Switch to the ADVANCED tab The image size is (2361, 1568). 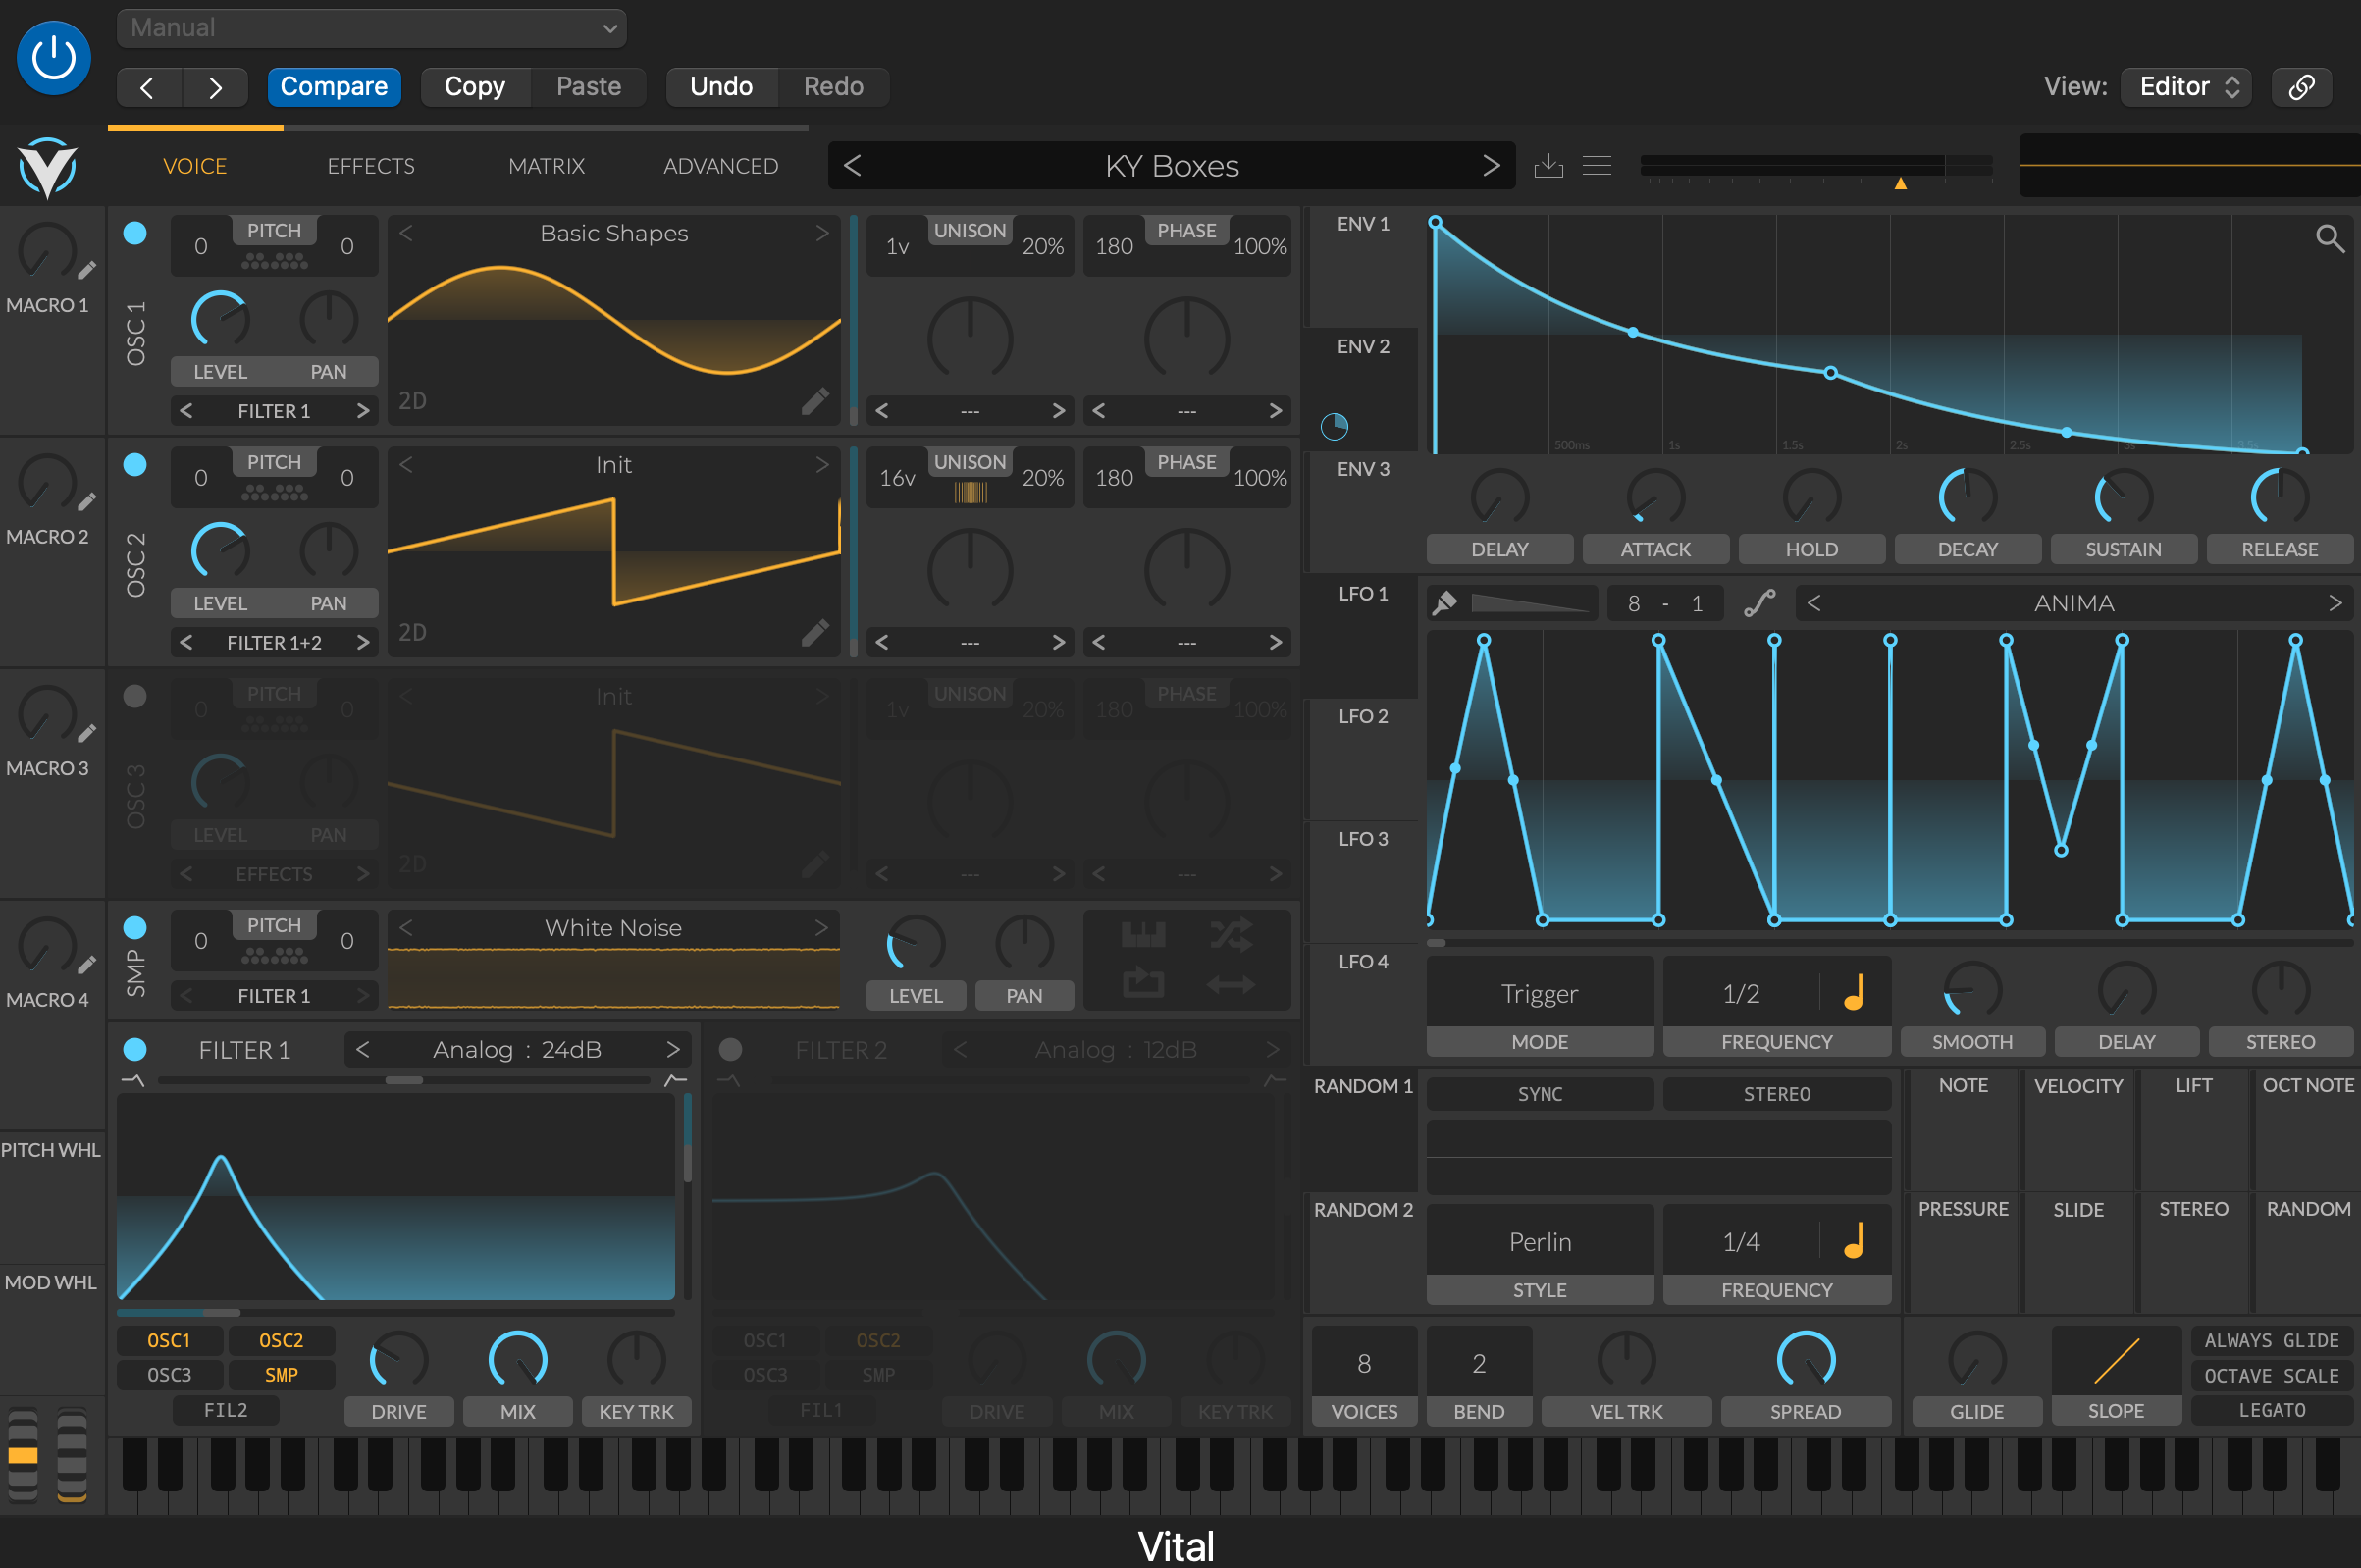[720, 166]
